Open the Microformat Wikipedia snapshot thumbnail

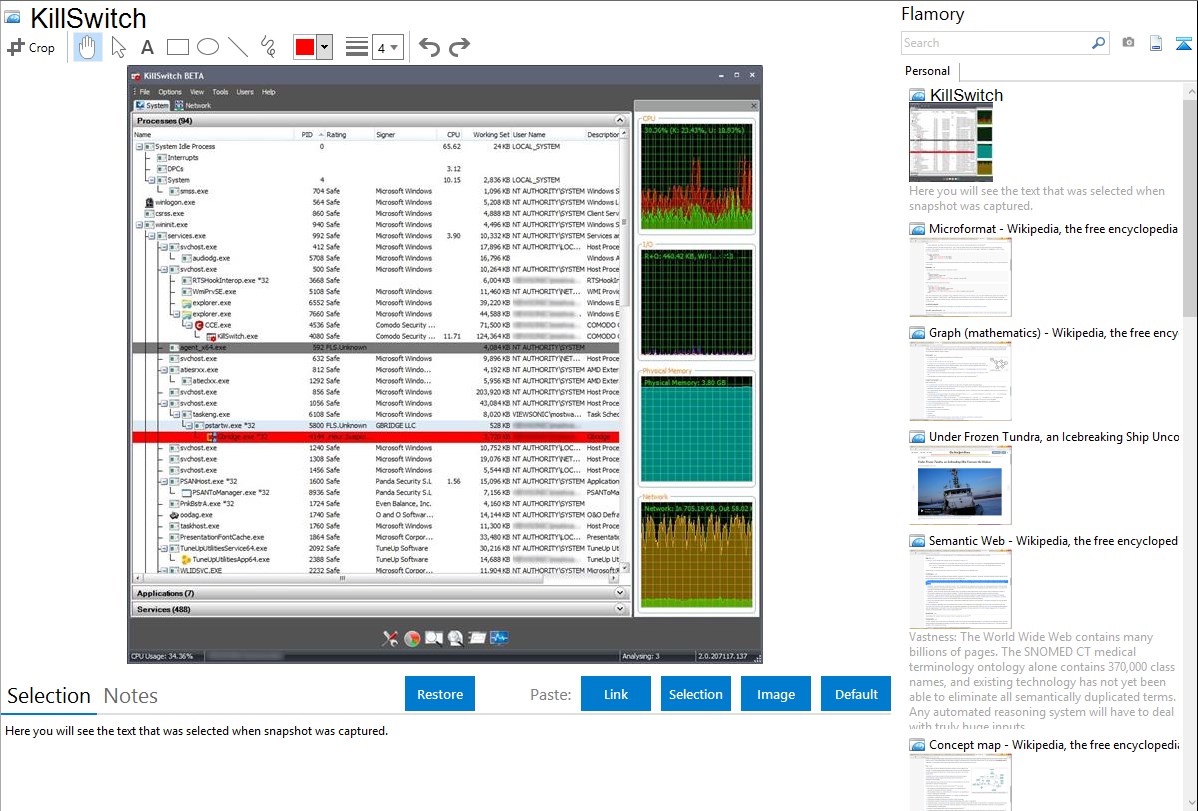[x=960, y=277]
